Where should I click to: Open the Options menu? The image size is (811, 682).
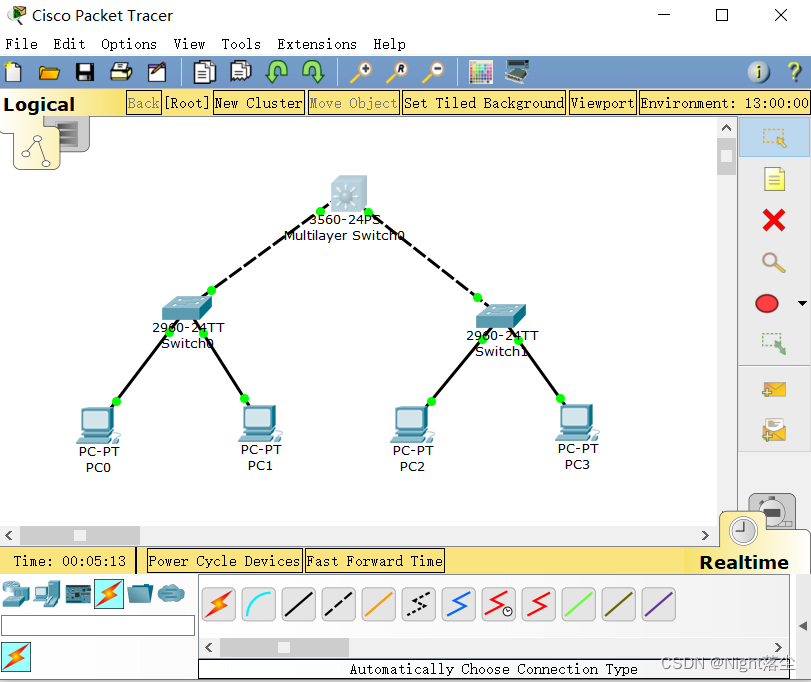[x=129, y=44]
